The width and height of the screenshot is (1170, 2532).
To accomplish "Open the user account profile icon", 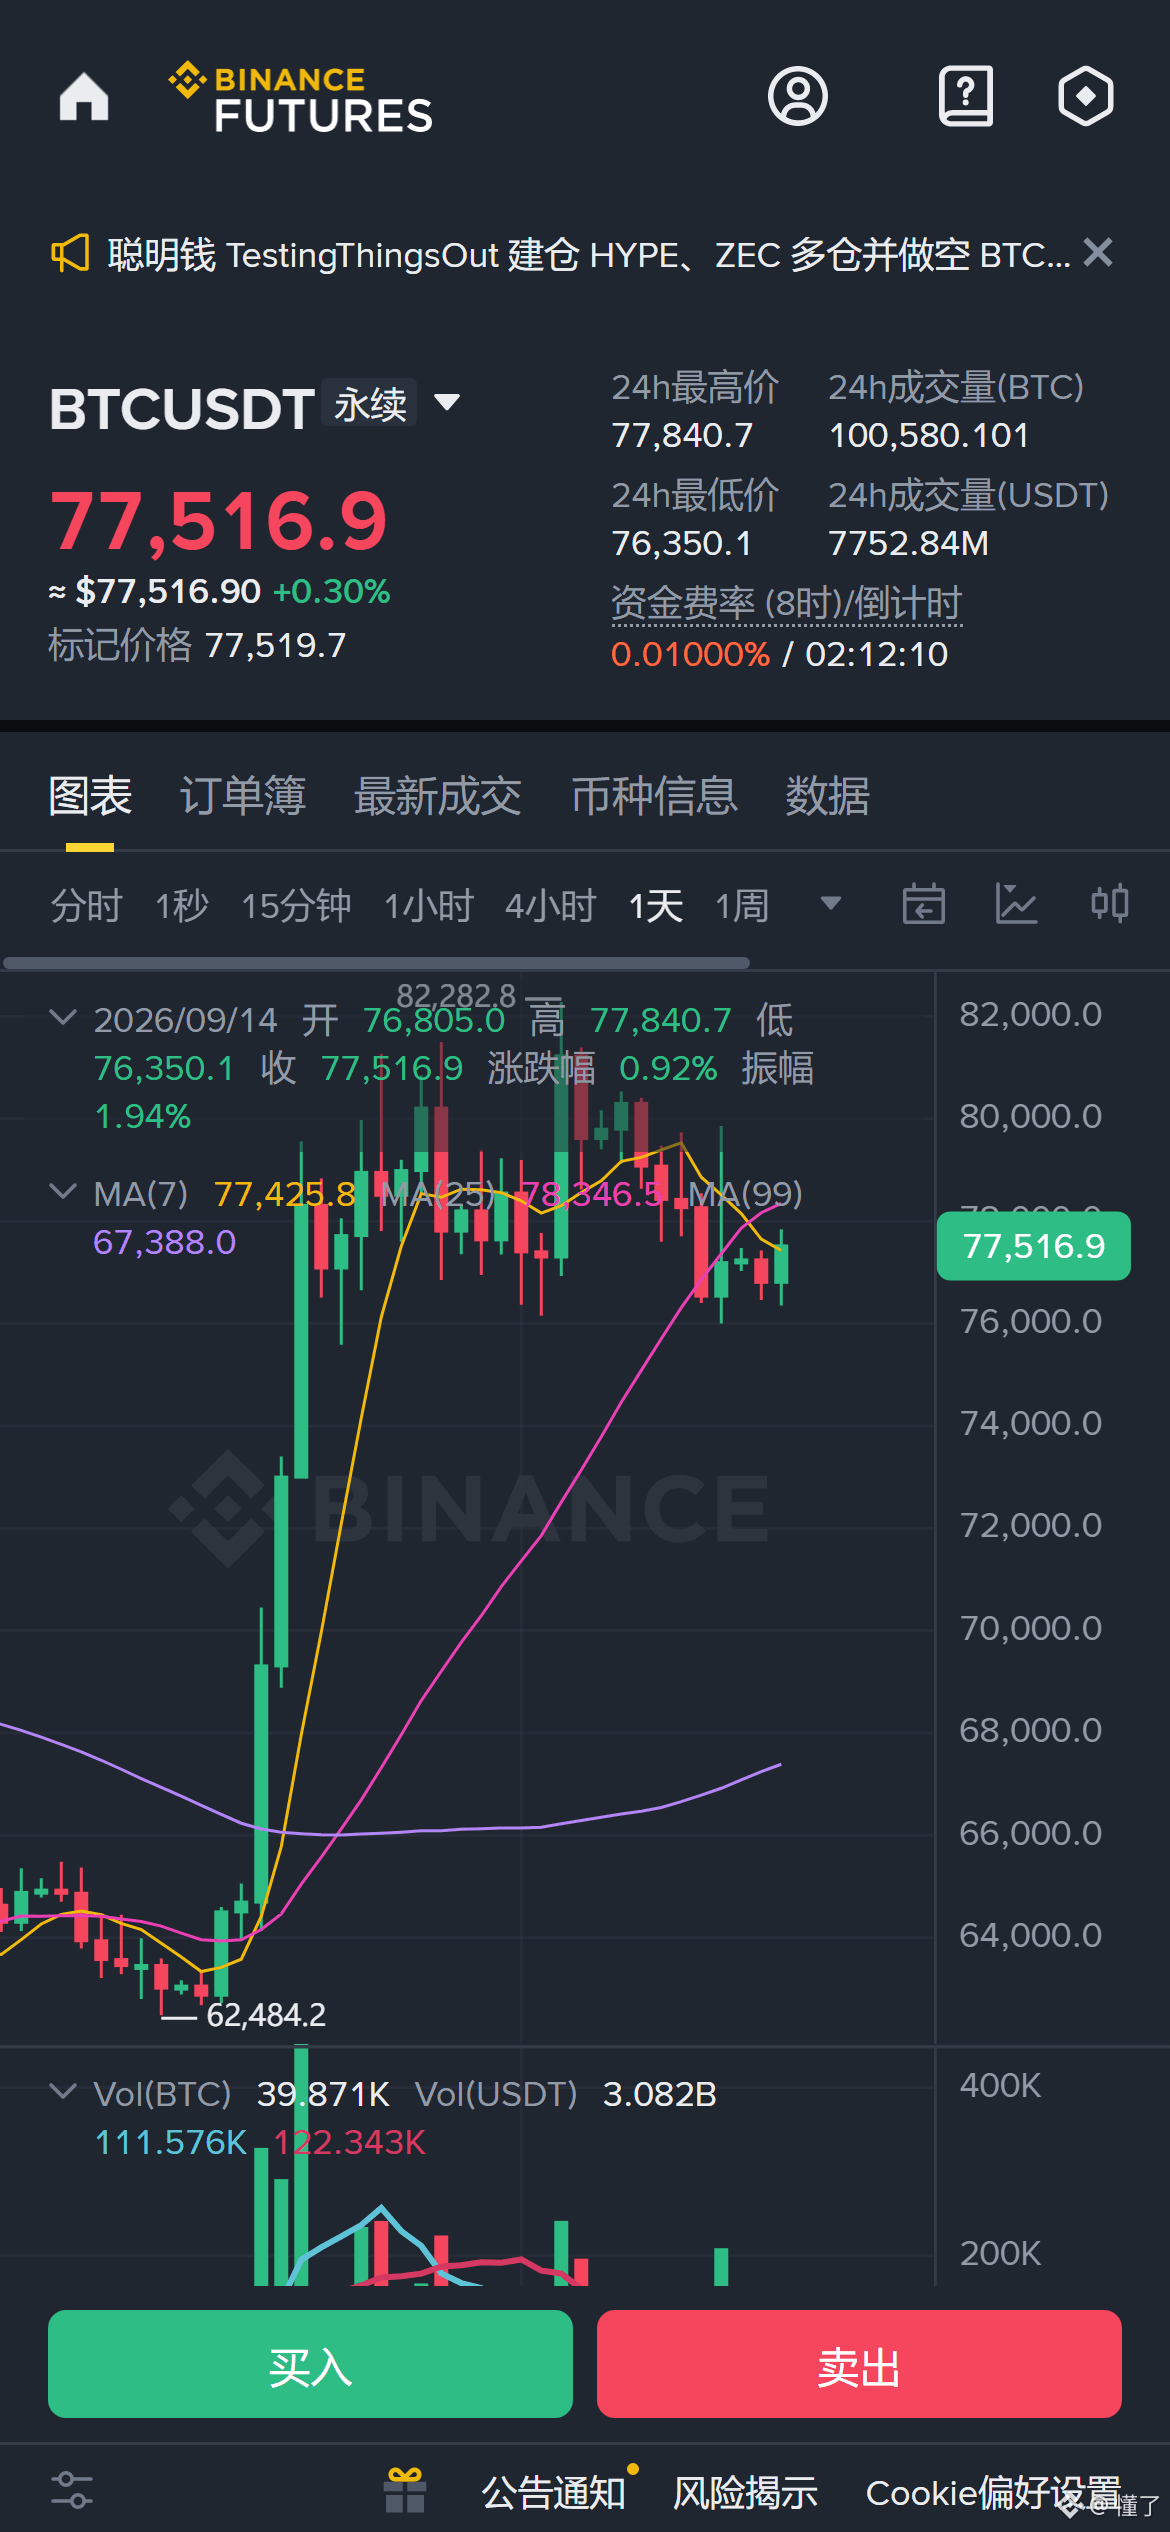I will 797,97.
